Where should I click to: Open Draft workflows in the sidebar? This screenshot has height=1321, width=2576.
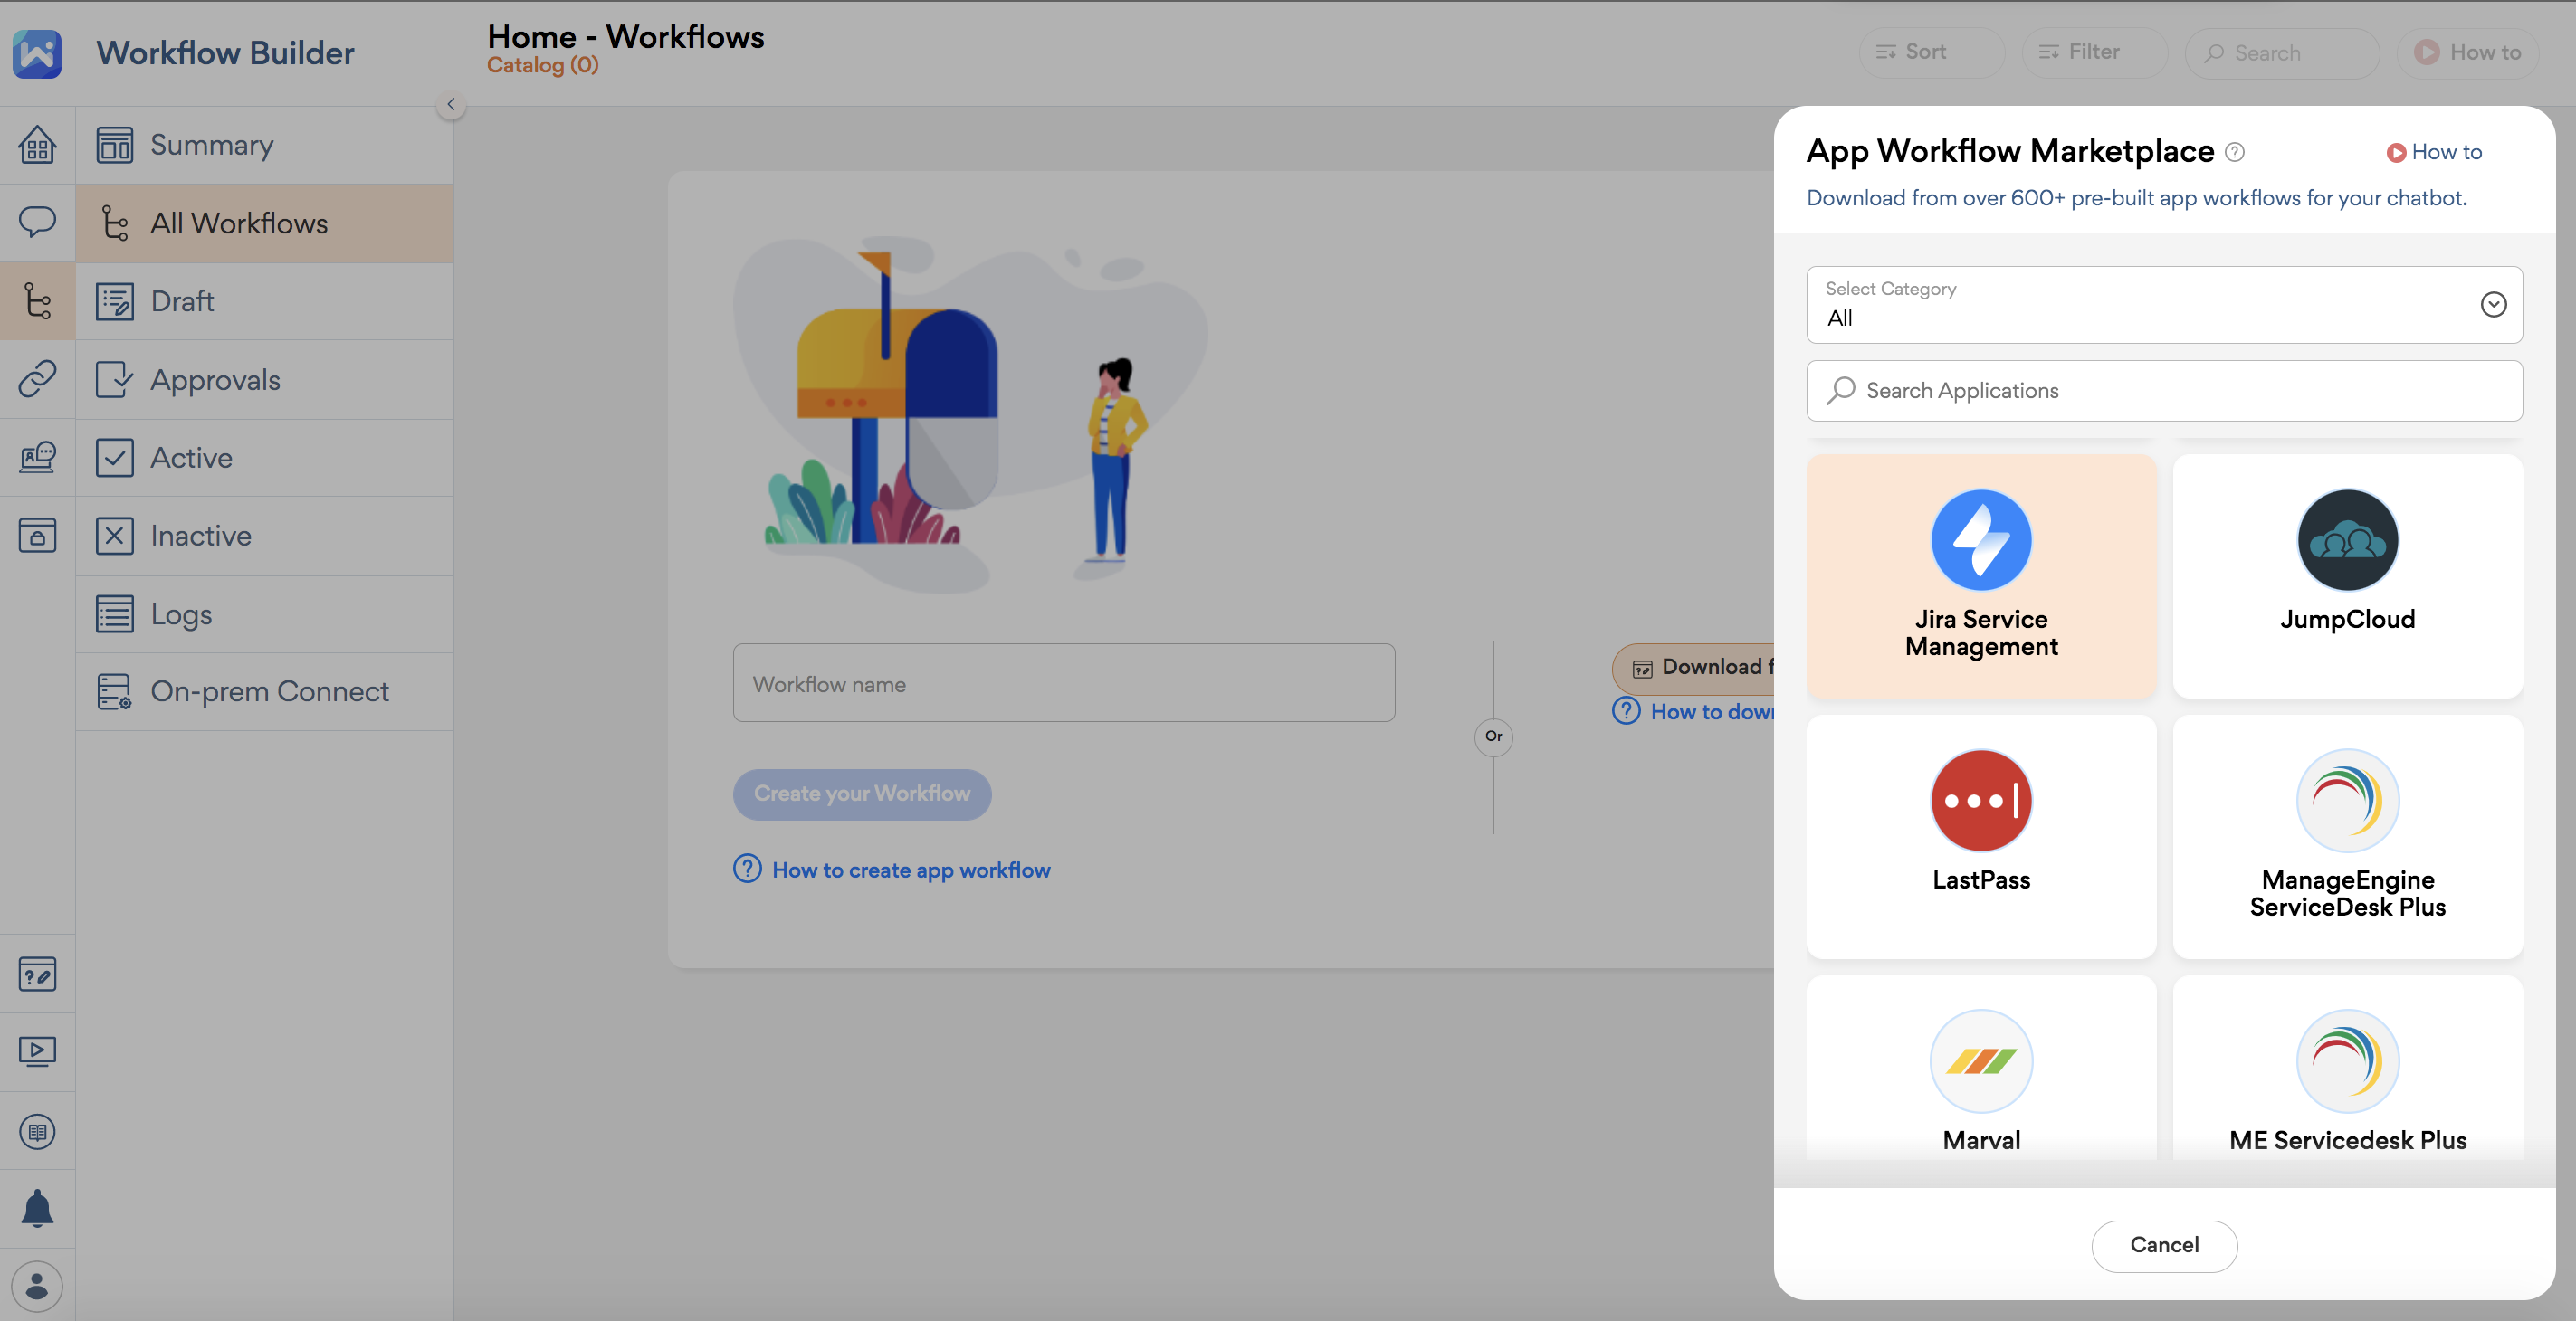[x=264, y=301]
